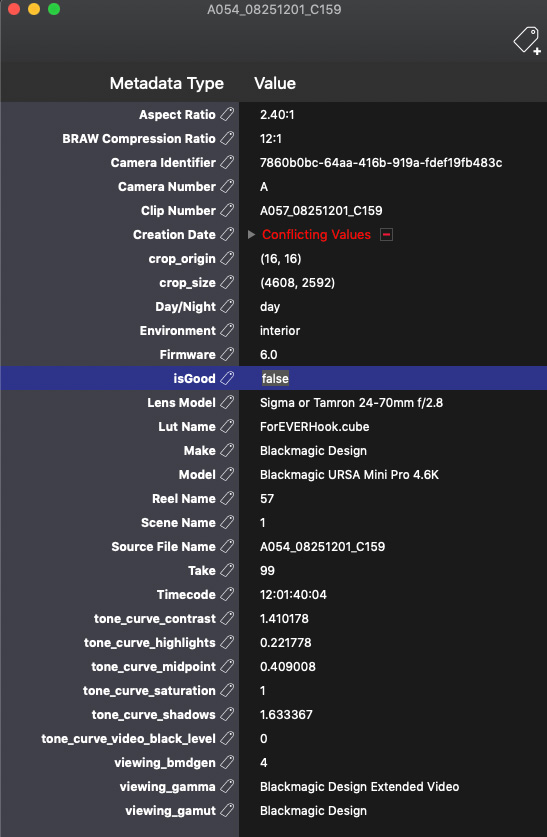
Task: Click edit icon for Lens Model
Action: pyautogui.click(x=227, y=402)
